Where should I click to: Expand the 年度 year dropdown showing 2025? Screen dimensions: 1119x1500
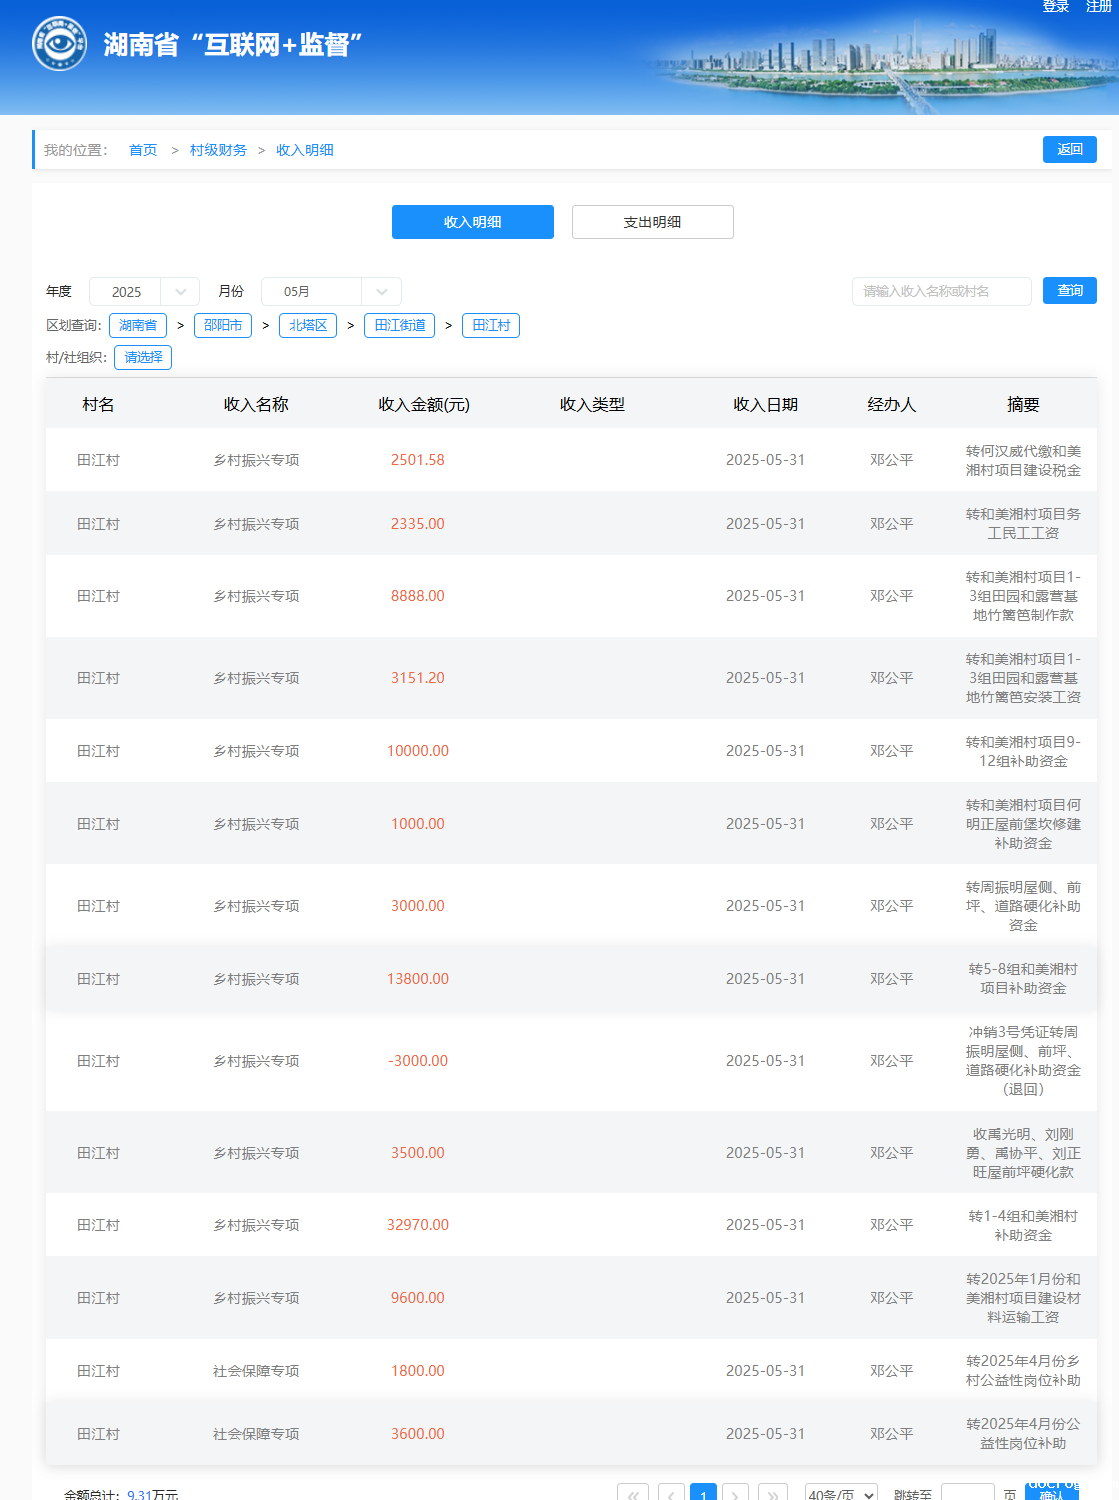pos(144,291)
